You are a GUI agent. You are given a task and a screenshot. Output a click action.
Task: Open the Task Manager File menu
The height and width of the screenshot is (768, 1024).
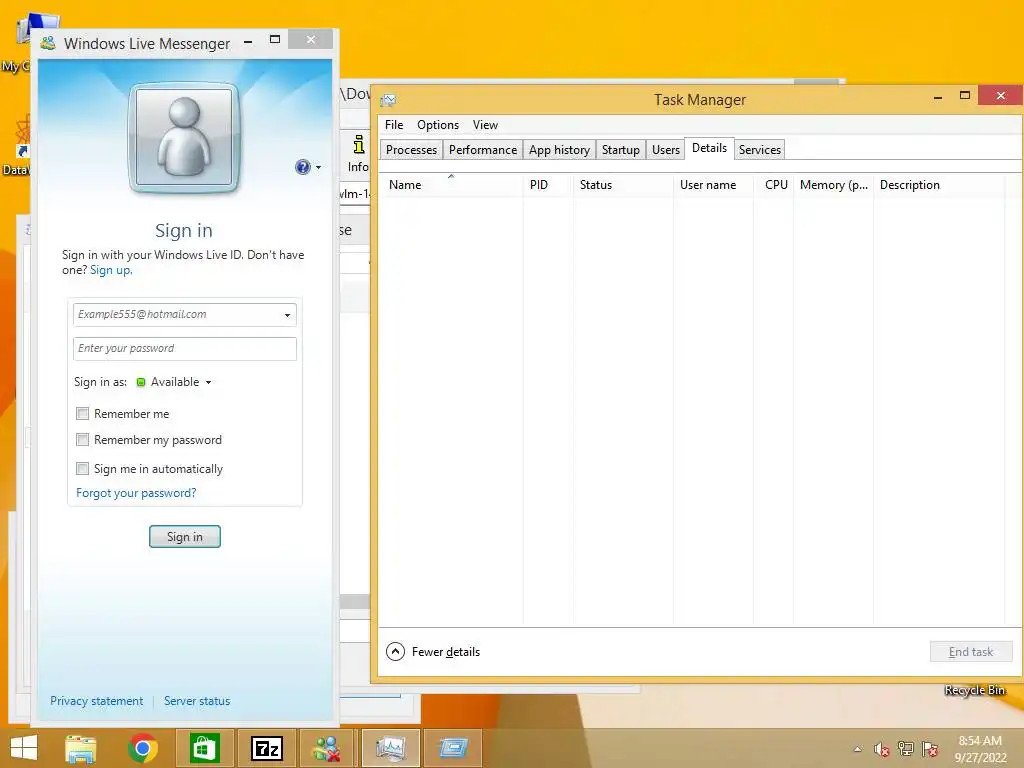coord(394,125)
